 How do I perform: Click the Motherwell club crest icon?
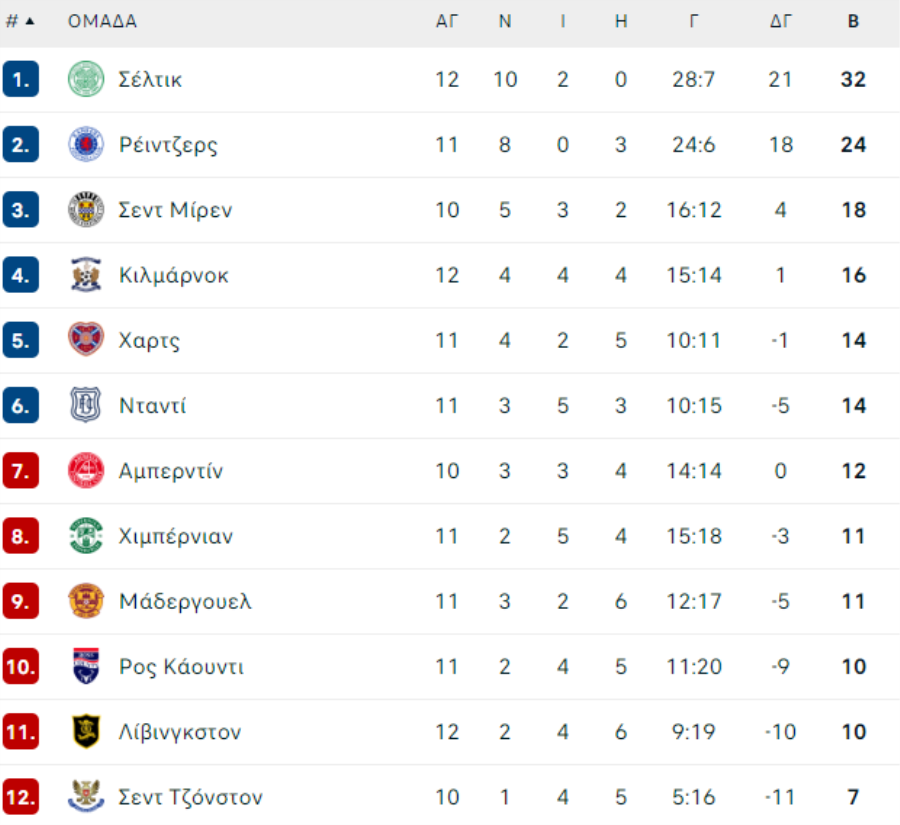86,601
